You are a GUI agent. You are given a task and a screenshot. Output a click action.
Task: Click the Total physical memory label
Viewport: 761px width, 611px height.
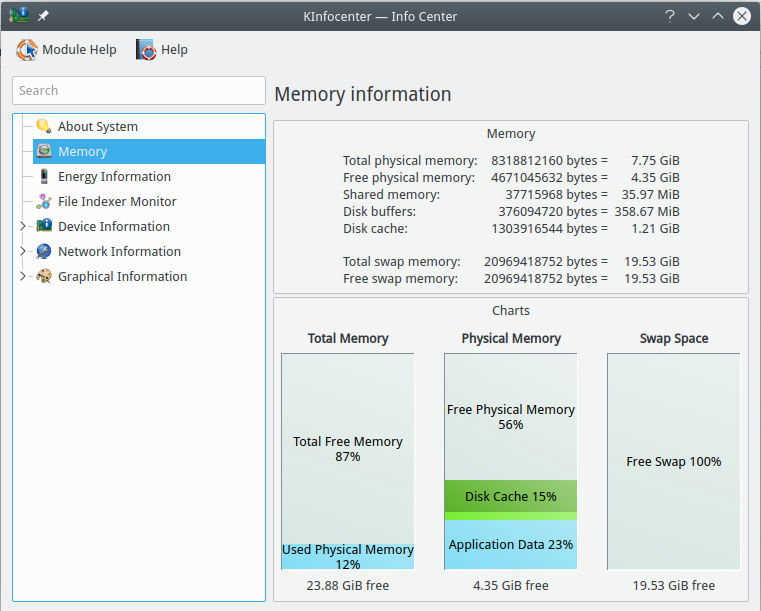pos(410,161)
